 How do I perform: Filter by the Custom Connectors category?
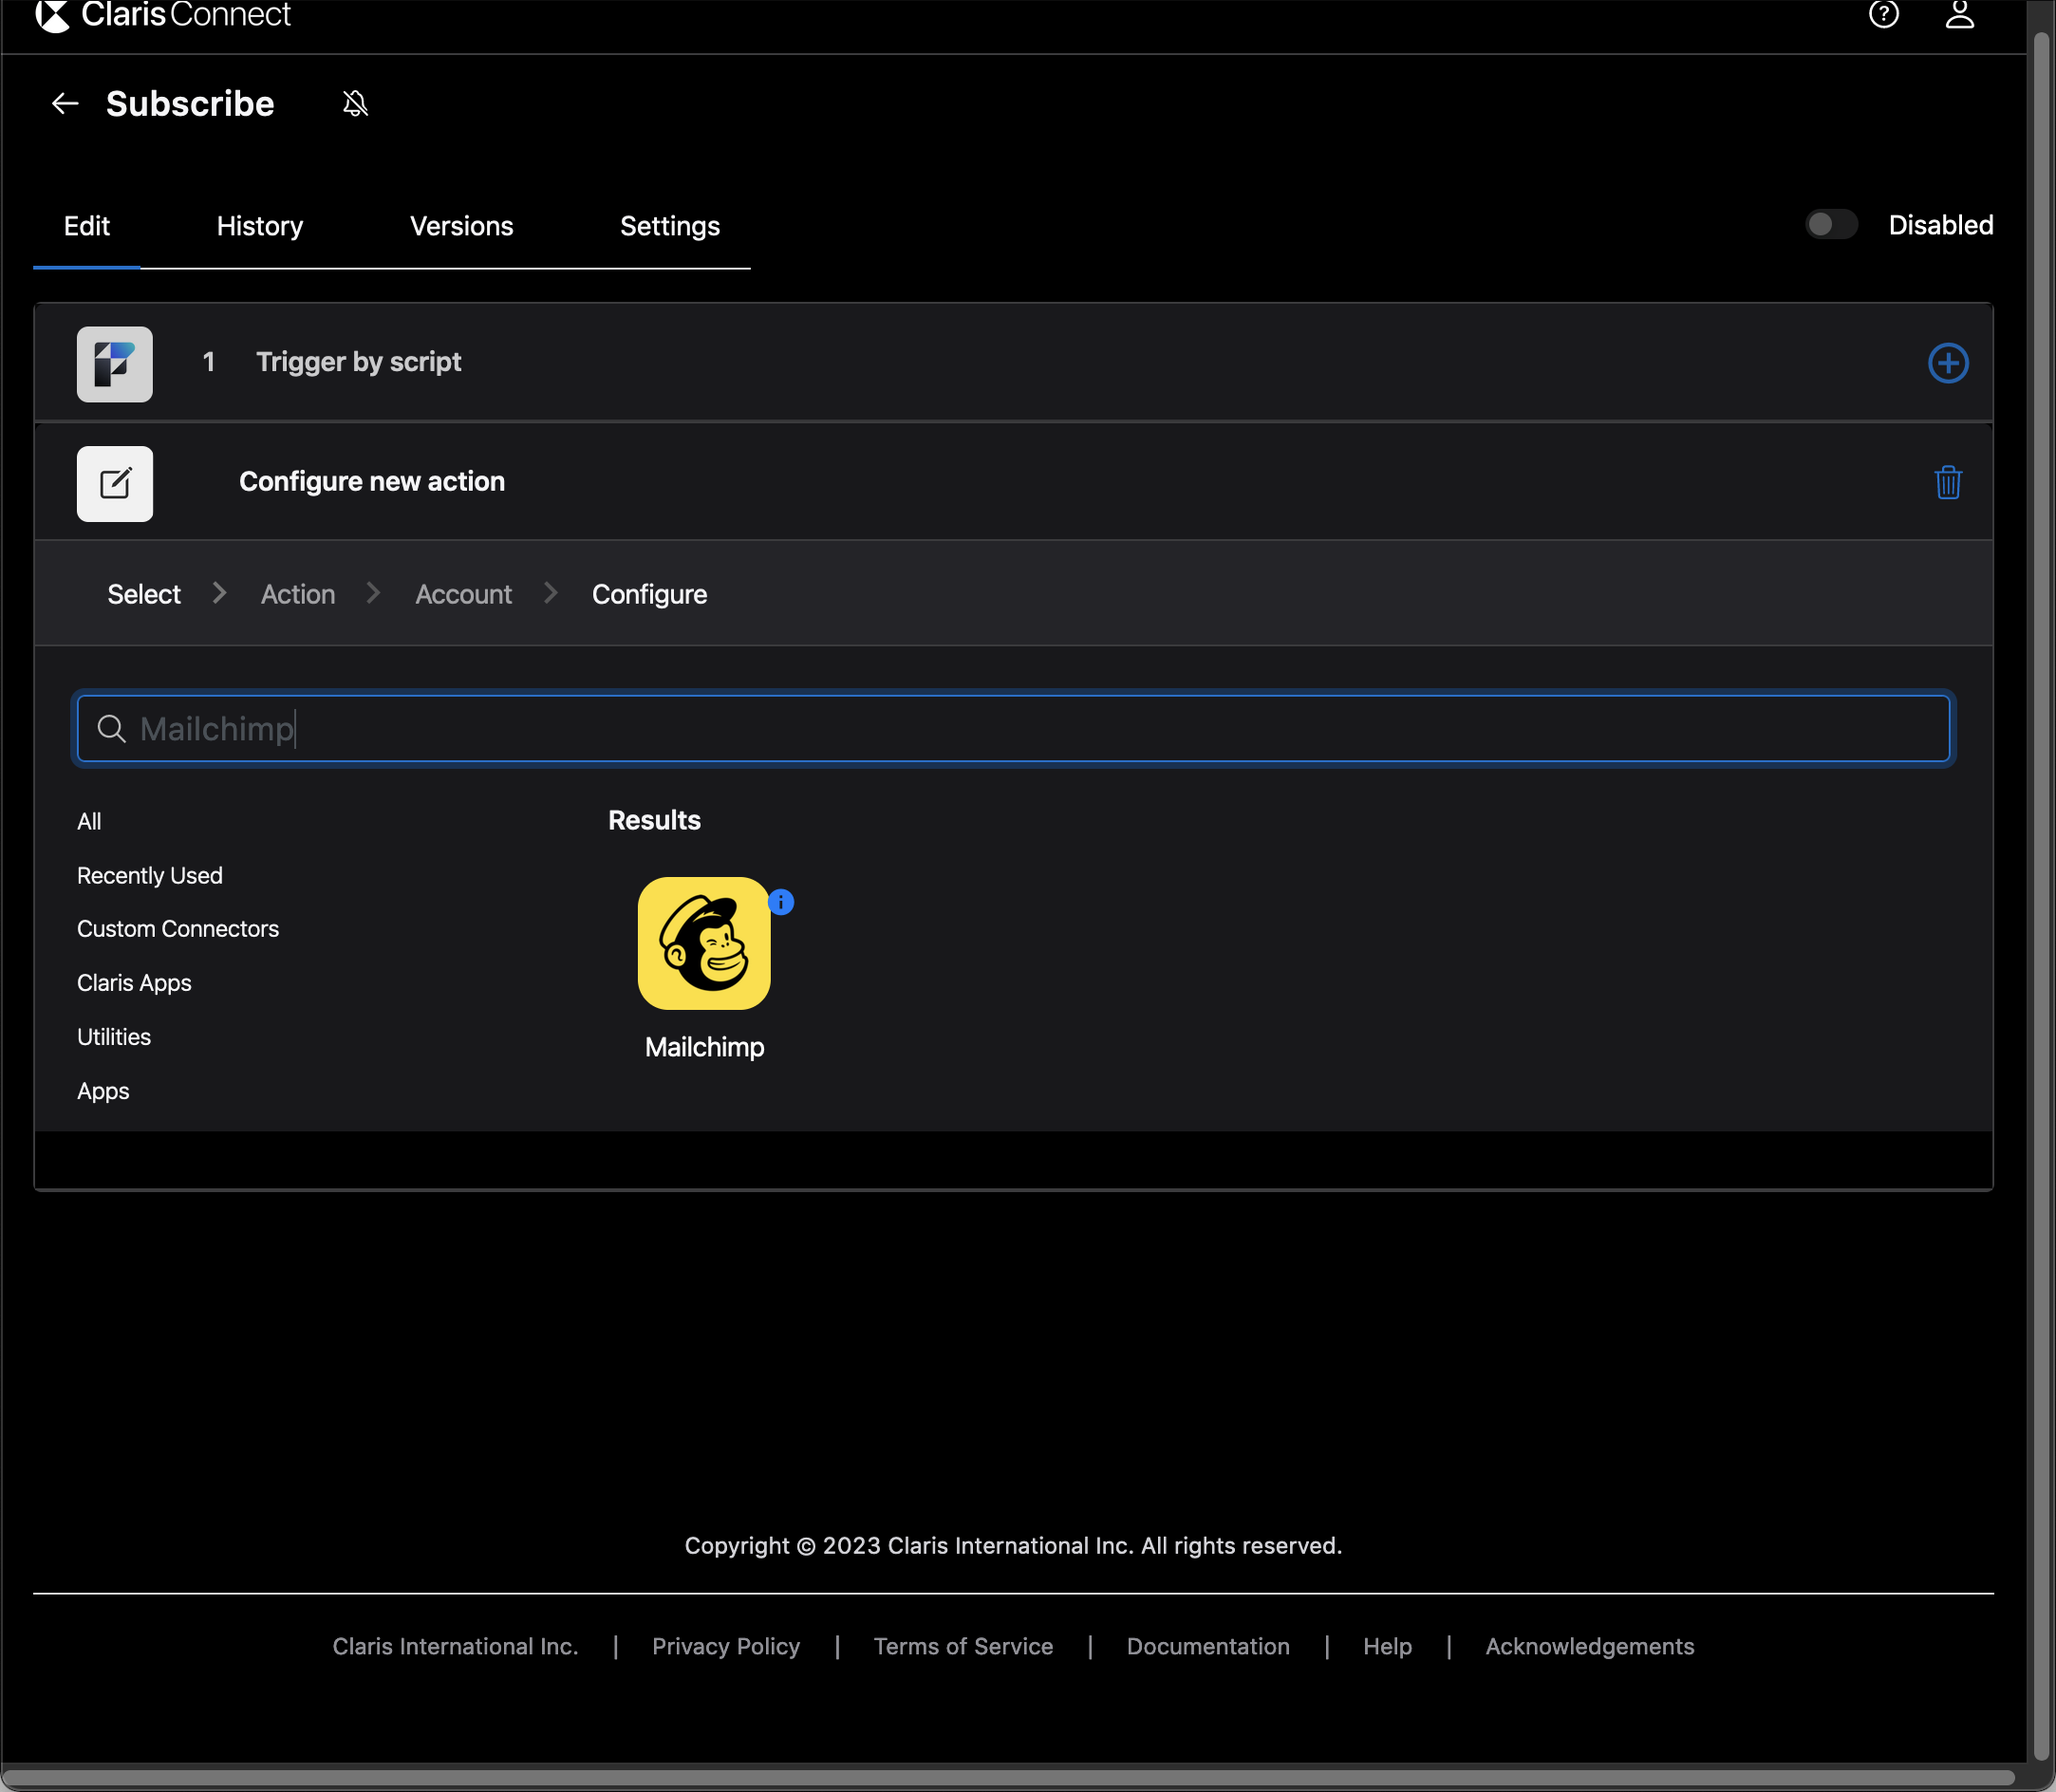click(178, 929)
